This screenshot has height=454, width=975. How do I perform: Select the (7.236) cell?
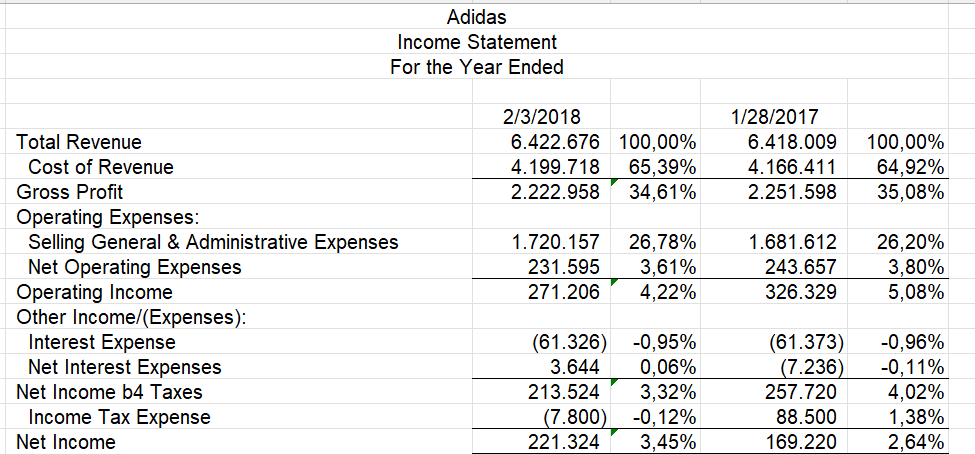(810, 367)
